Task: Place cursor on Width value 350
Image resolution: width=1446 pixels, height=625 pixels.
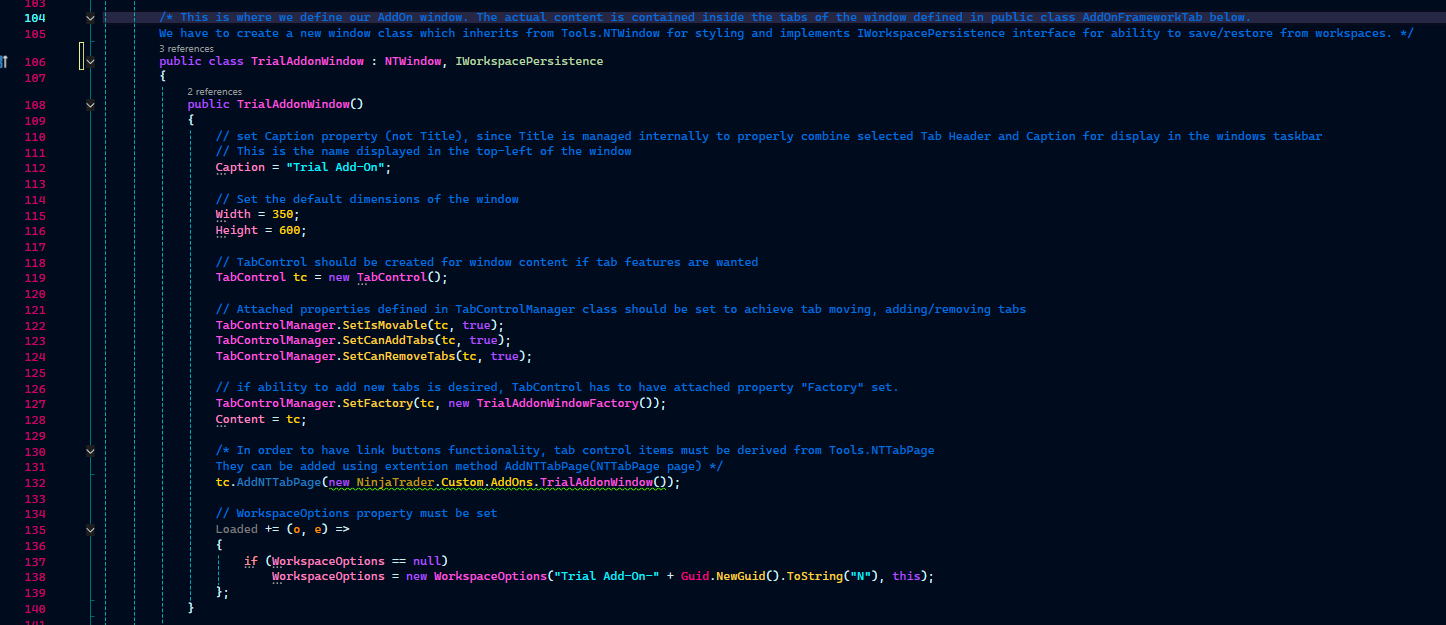Action: tap(285, 215)
